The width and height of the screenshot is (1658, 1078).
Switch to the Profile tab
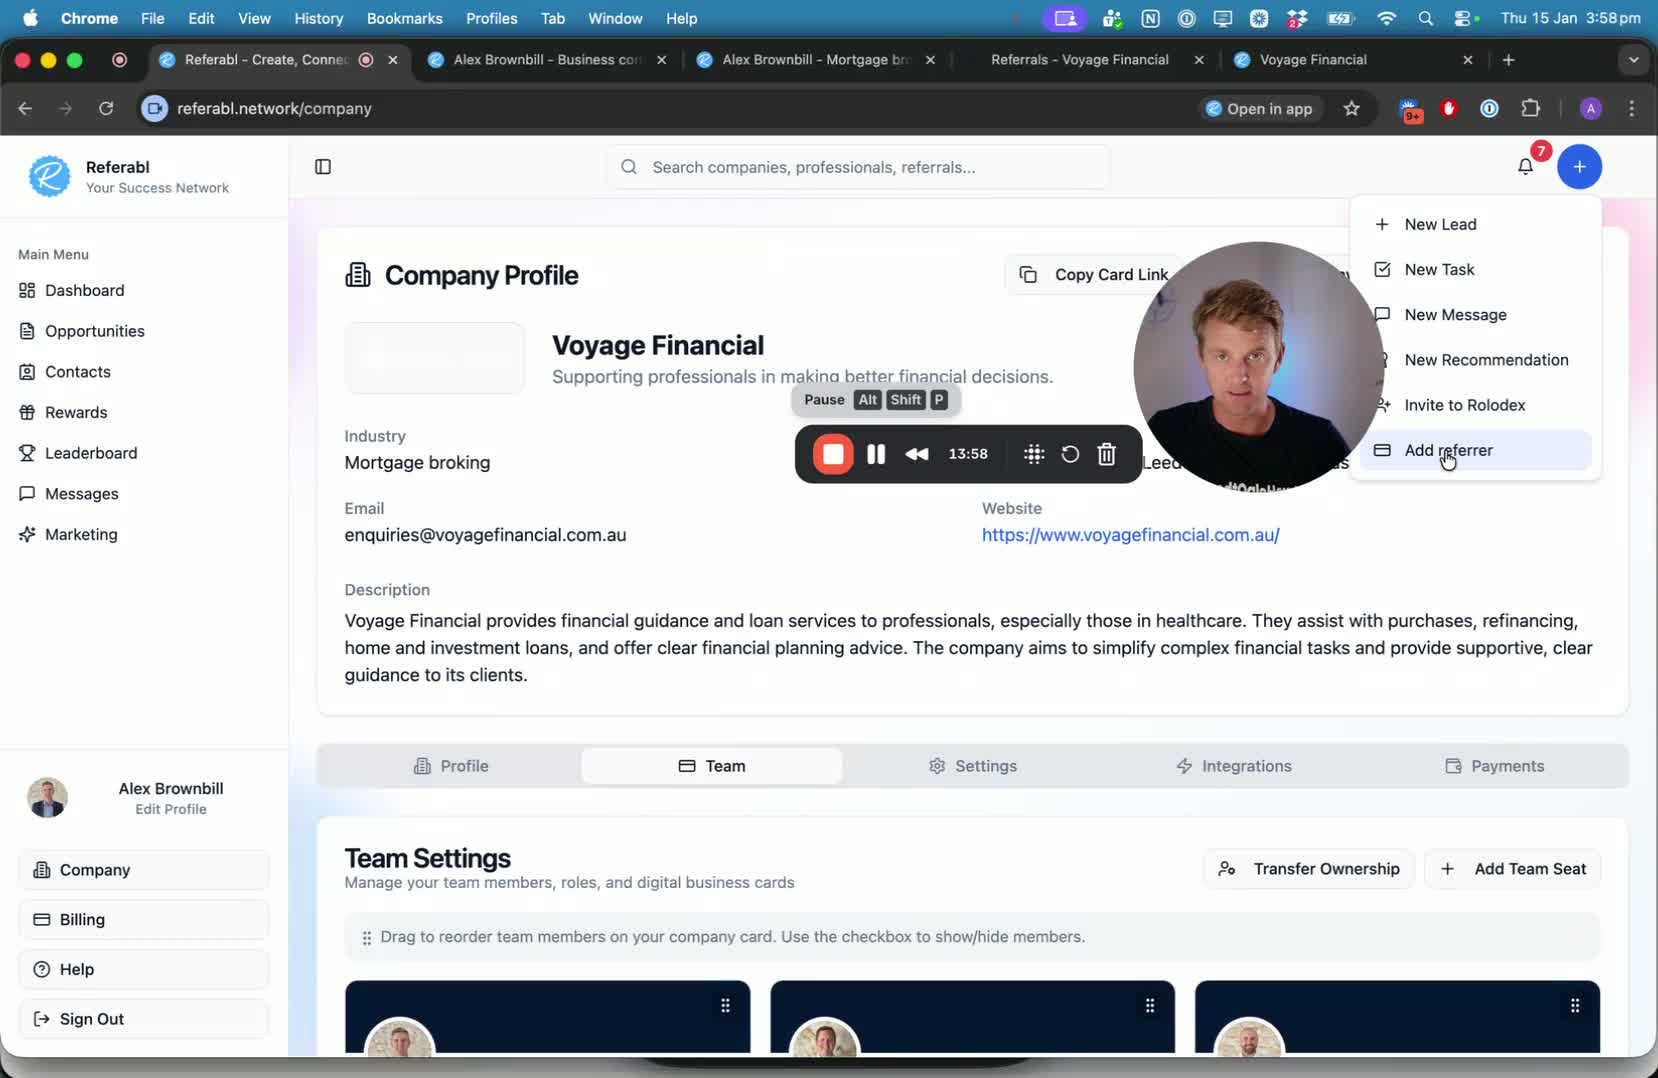pyautogui.click(x=451, y=766)
